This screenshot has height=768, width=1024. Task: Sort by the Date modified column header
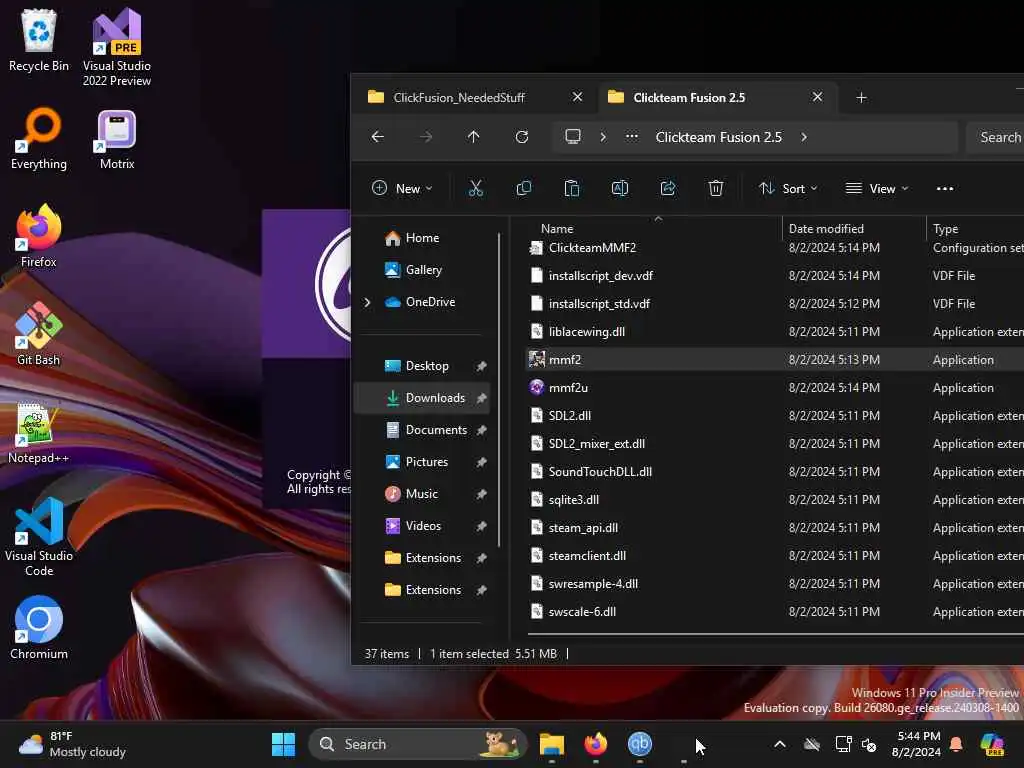[826, 229]
